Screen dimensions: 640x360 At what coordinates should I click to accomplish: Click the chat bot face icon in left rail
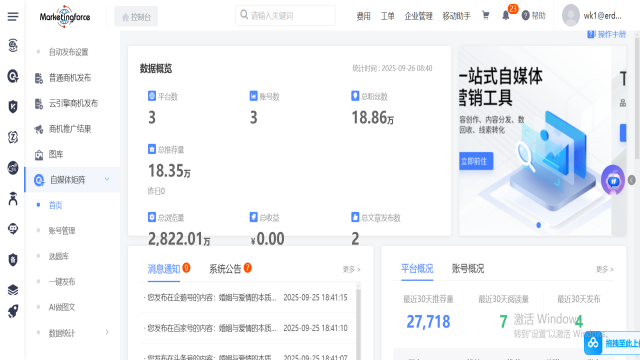(13, 229)
